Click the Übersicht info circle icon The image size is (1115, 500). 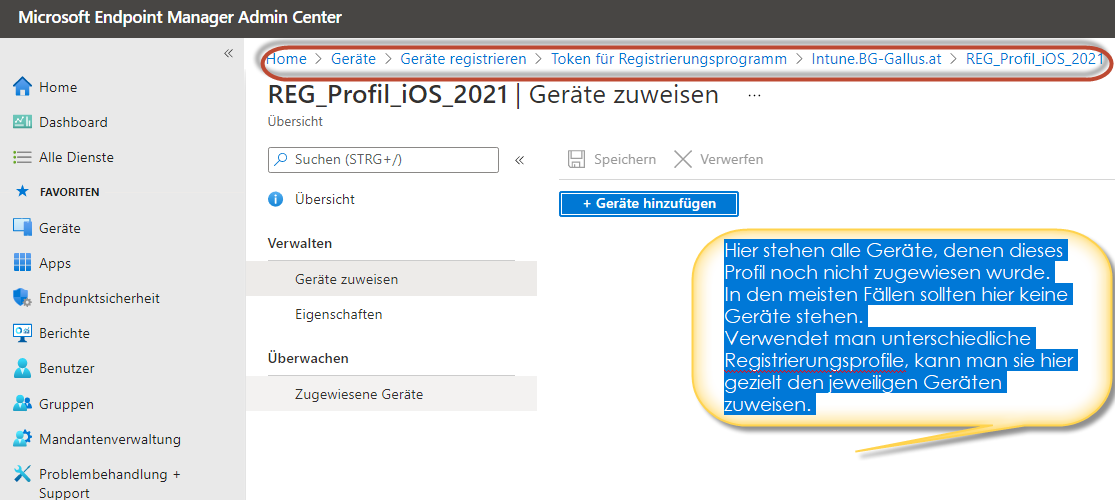coord(275,200)
